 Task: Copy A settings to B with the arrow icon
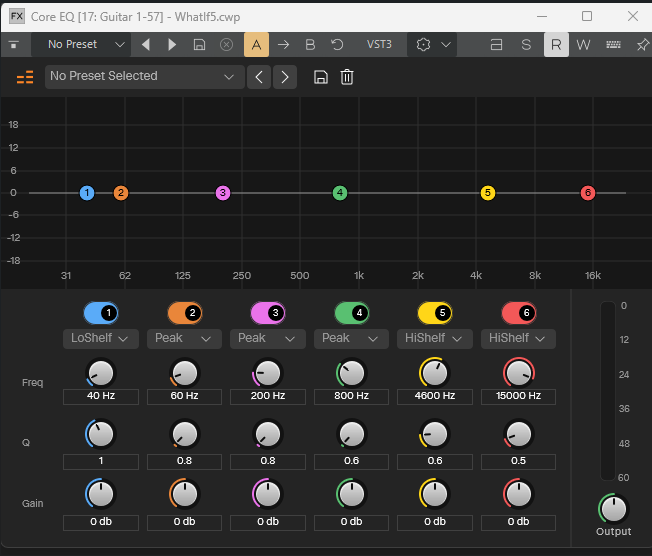point(283,44)
